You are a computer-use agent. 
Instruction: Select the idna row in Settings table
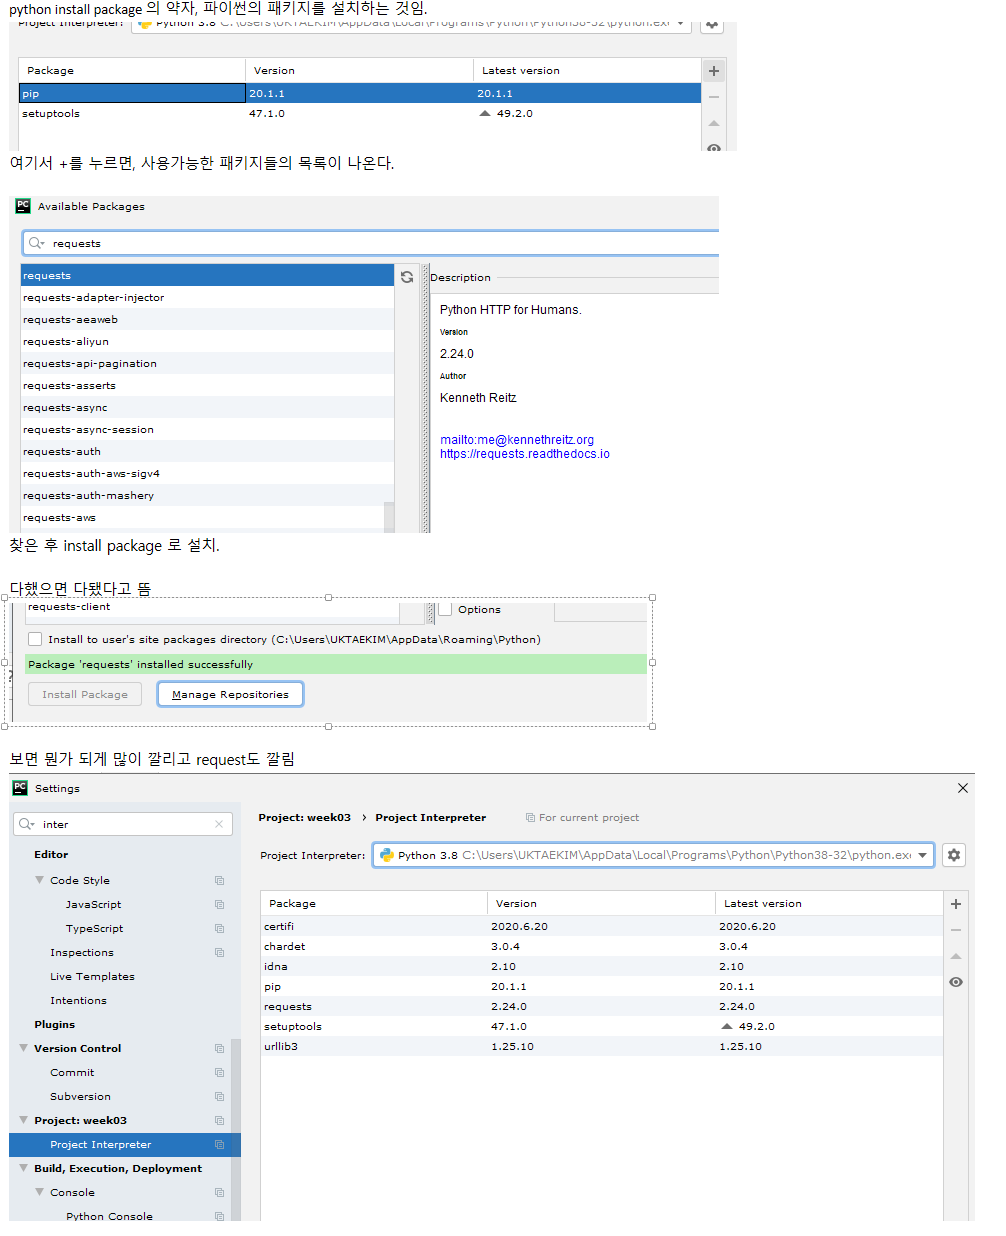pos(602,966)
